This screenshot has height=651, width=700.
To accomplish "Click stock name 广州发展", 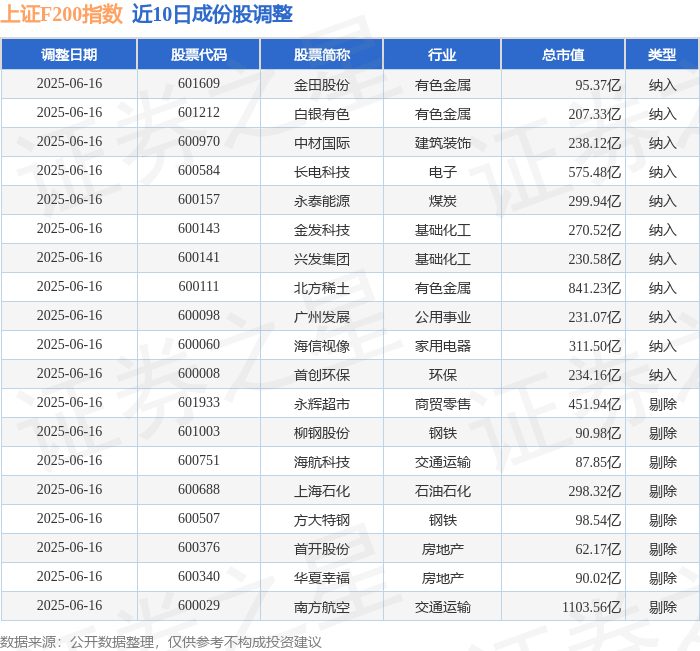I will pyautogui.click(x=321, y=317).
